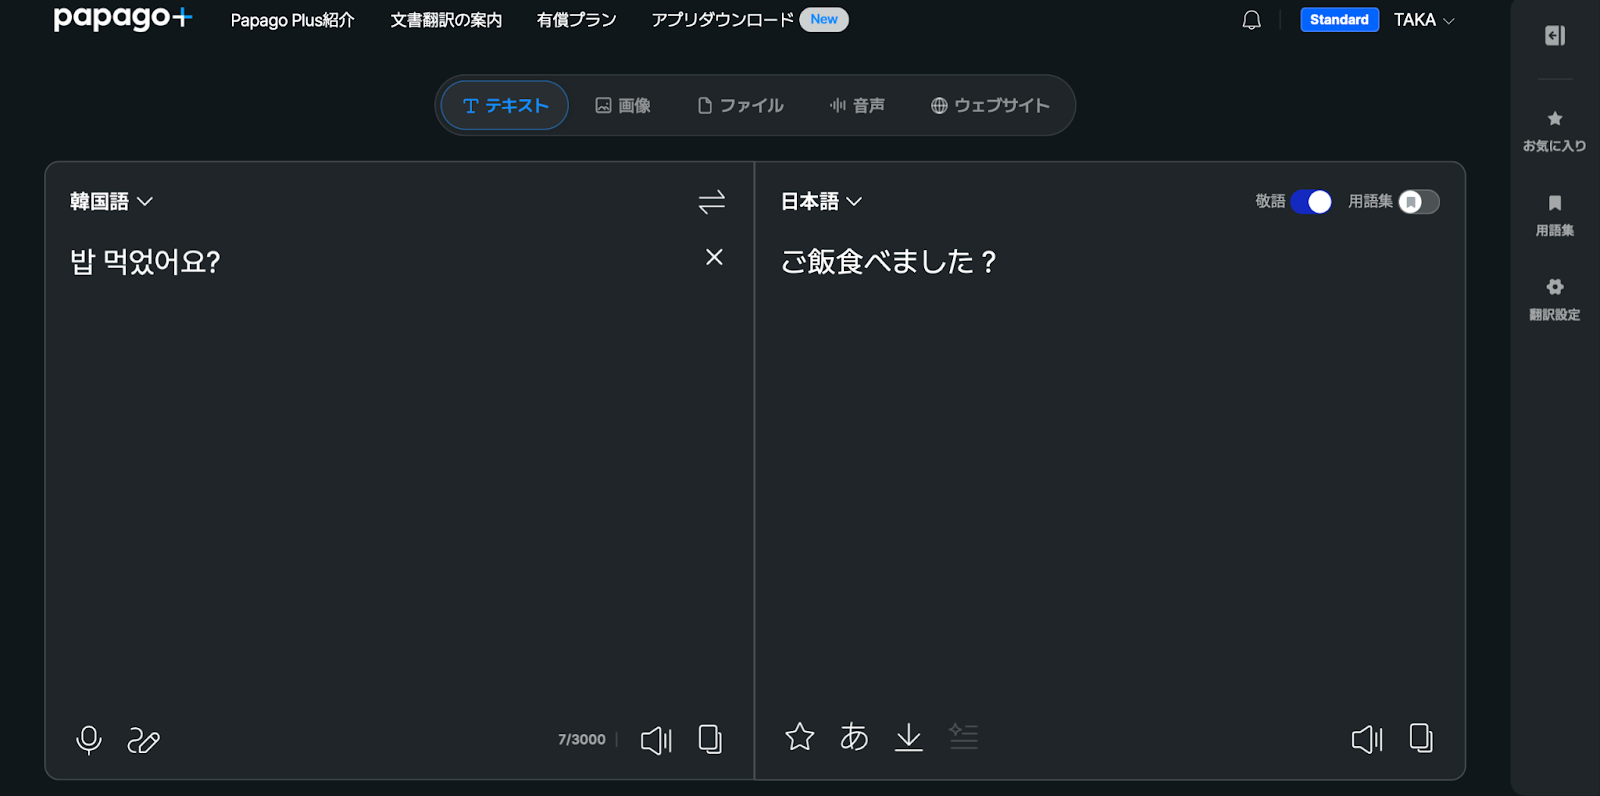
Task: Click the New badge
Action: [x=824, y=20]
